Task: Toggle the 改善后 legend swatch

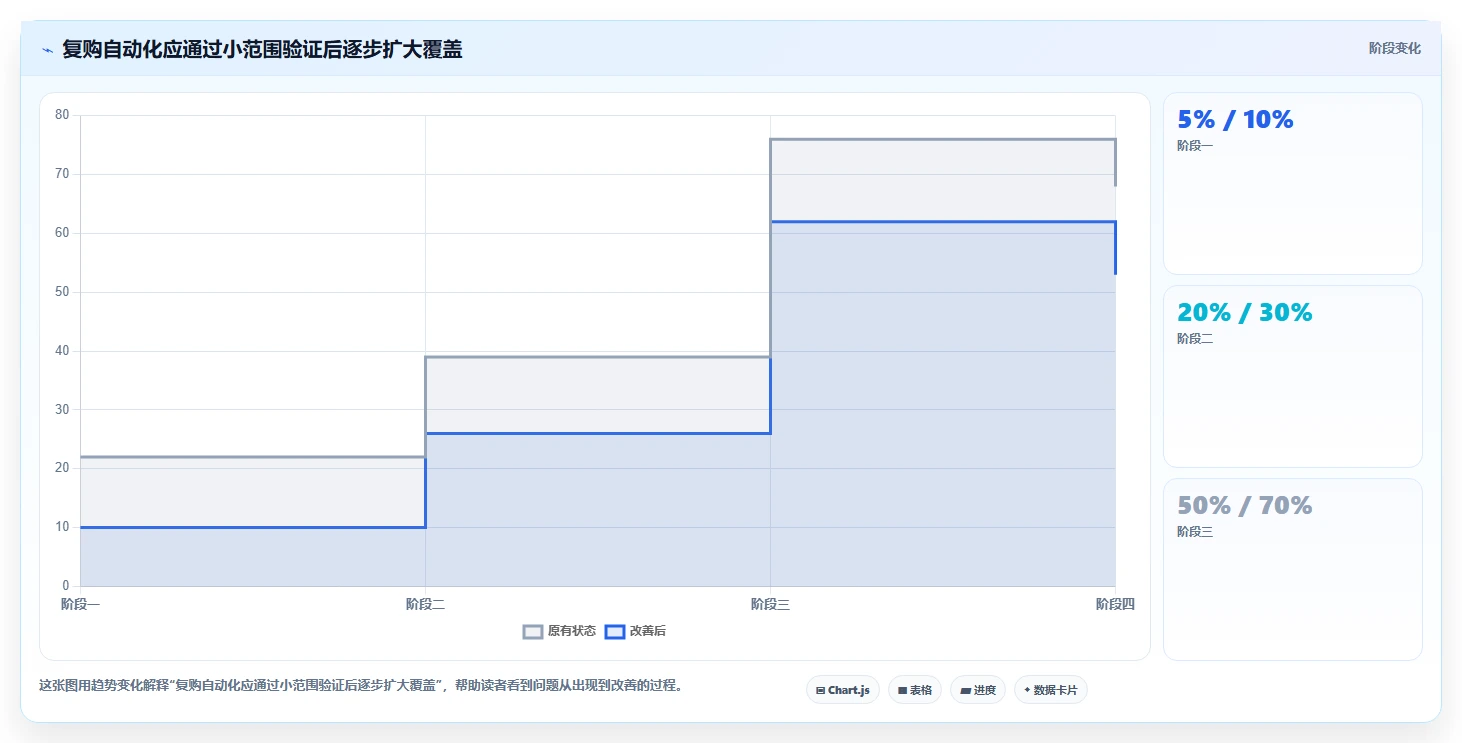Action: point(615,632)
